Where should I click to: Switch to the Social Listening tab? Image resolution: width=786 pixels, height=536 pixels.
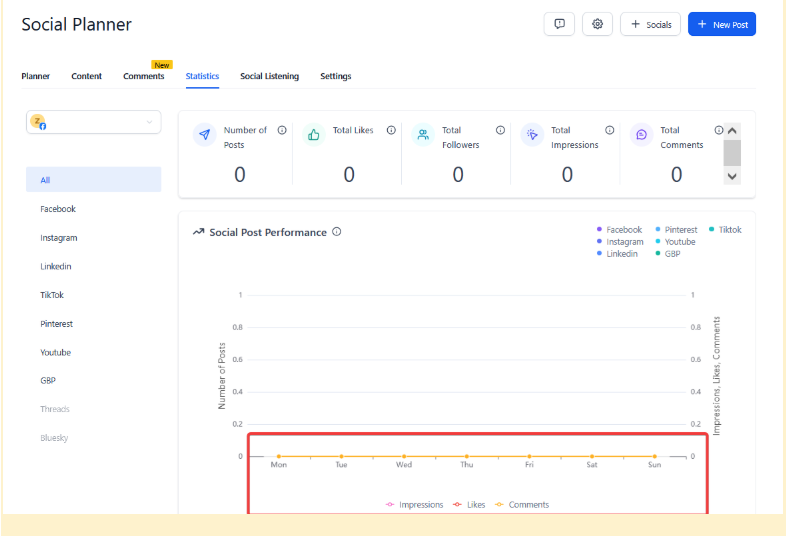pyautogui.click(x=269, y=76)
